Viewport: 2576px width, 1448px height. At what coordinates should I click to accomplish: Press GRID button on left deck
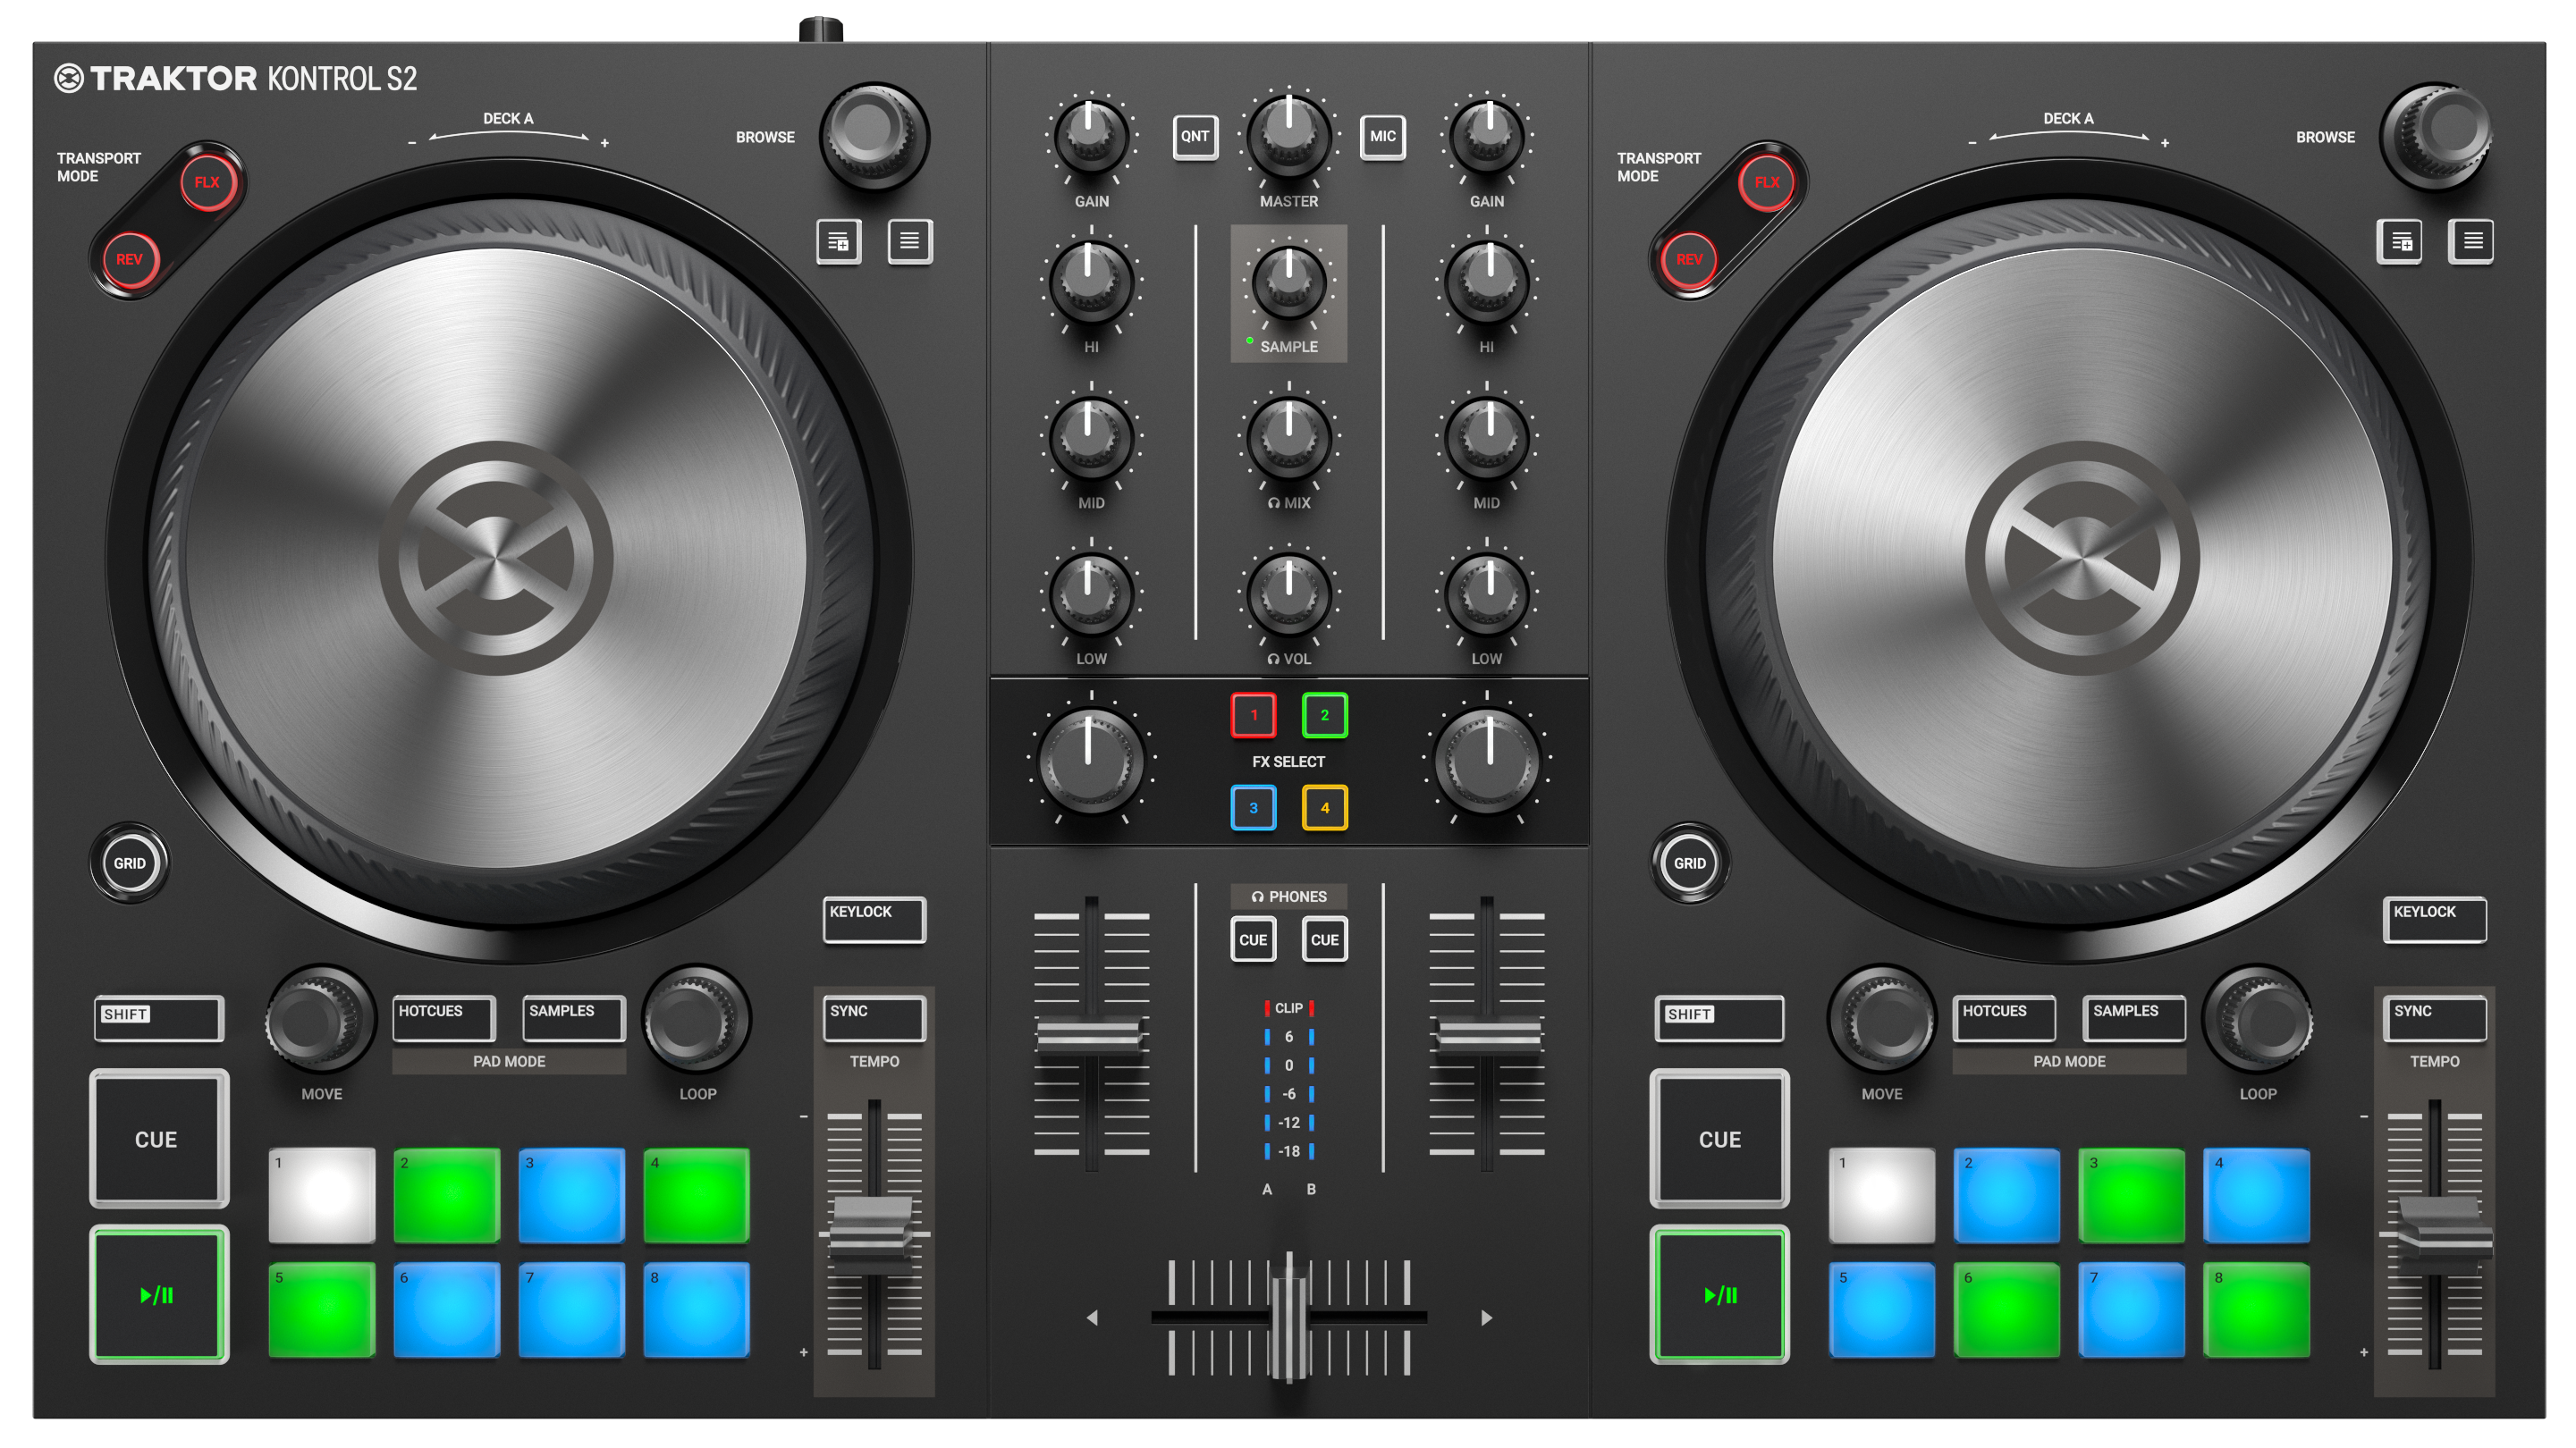tap(132, 863)
